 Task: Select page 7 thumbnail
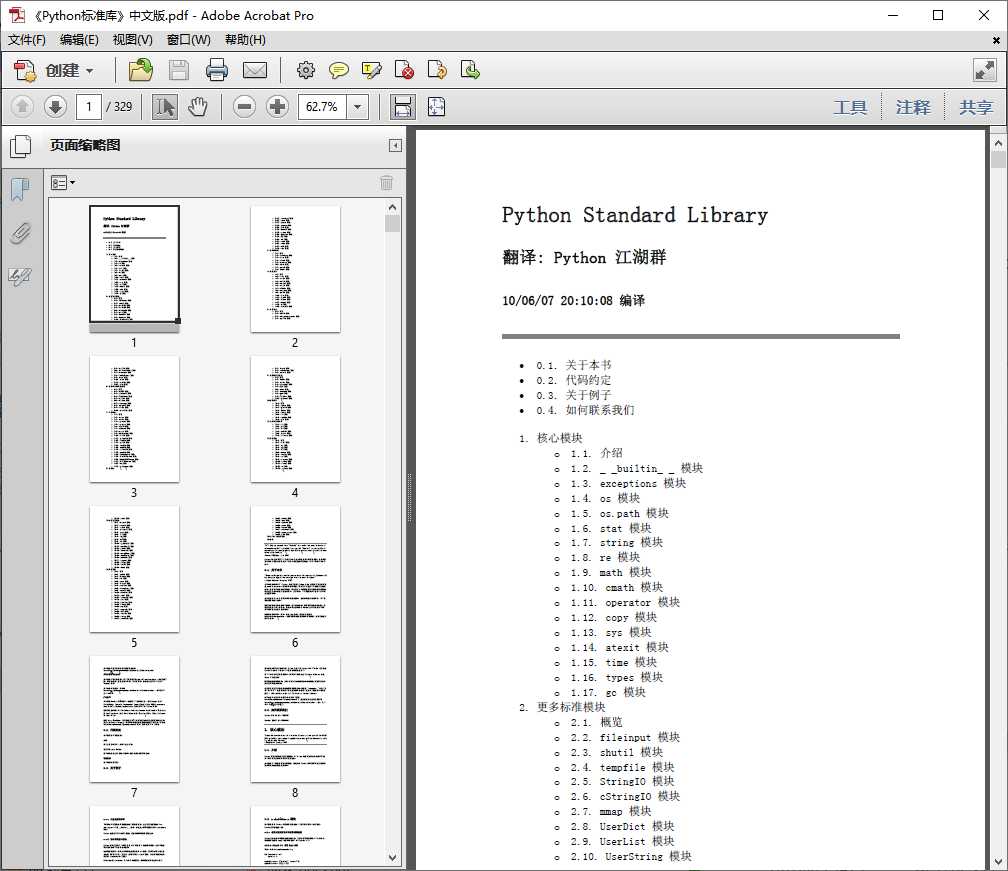coord(134,719)
